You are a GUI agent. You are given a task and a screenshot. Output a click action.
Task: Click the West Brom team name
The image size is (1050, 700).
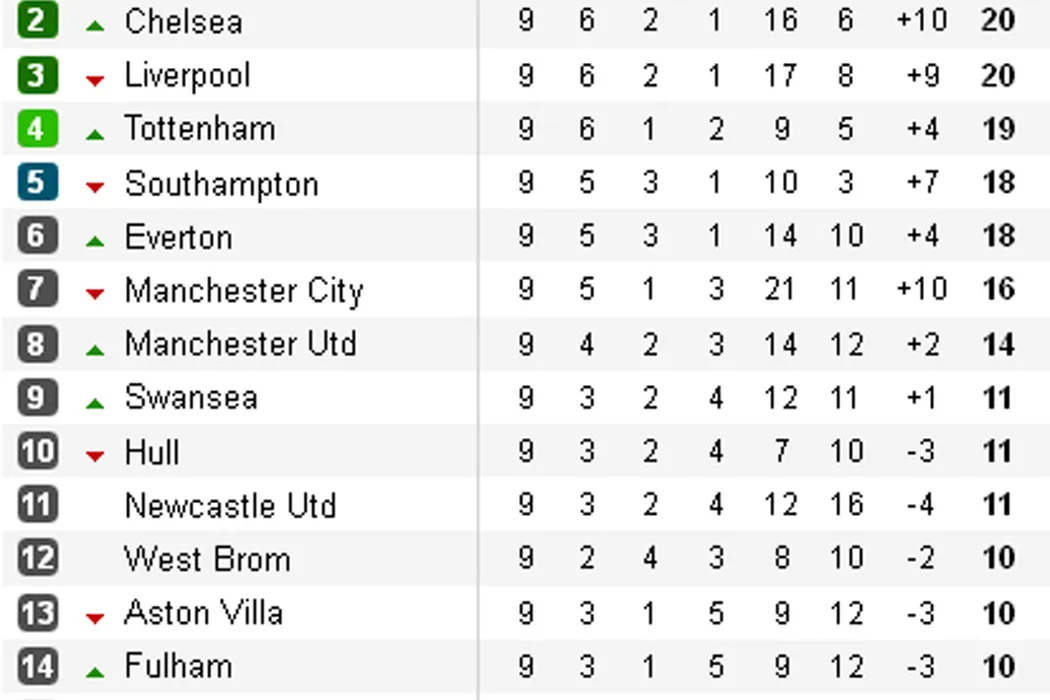(207, 559)
